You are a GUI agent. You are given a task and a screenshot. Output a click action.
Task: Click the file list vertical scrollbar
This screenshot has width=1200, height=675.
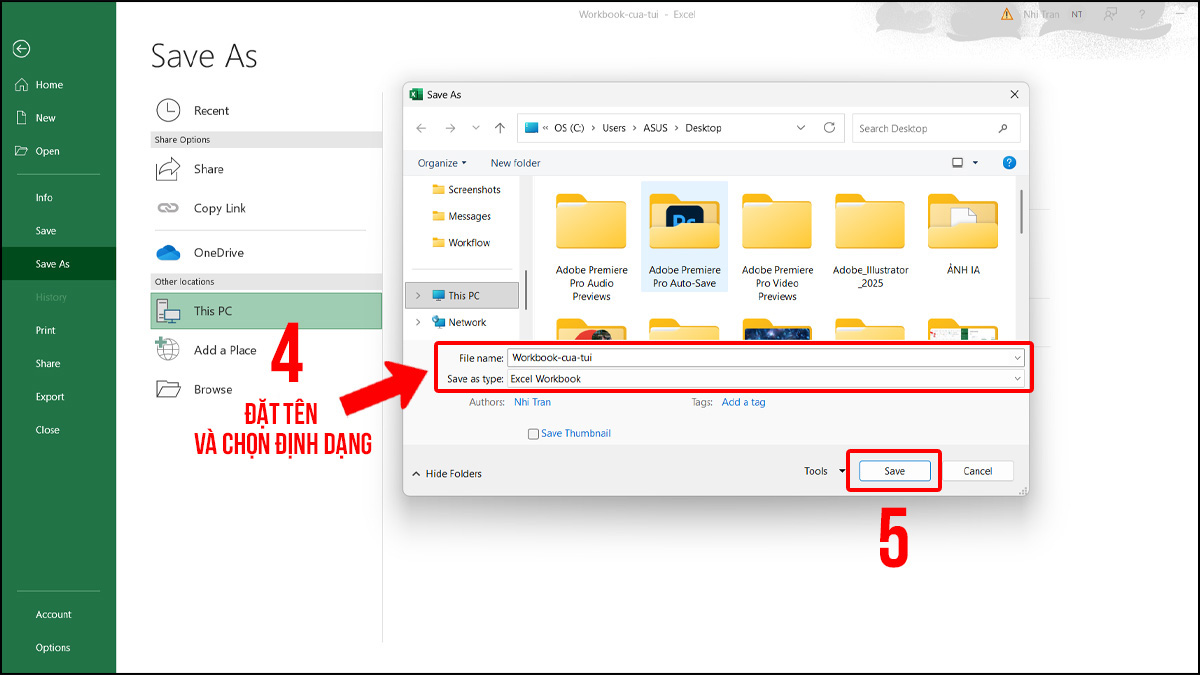(1021, 212)
